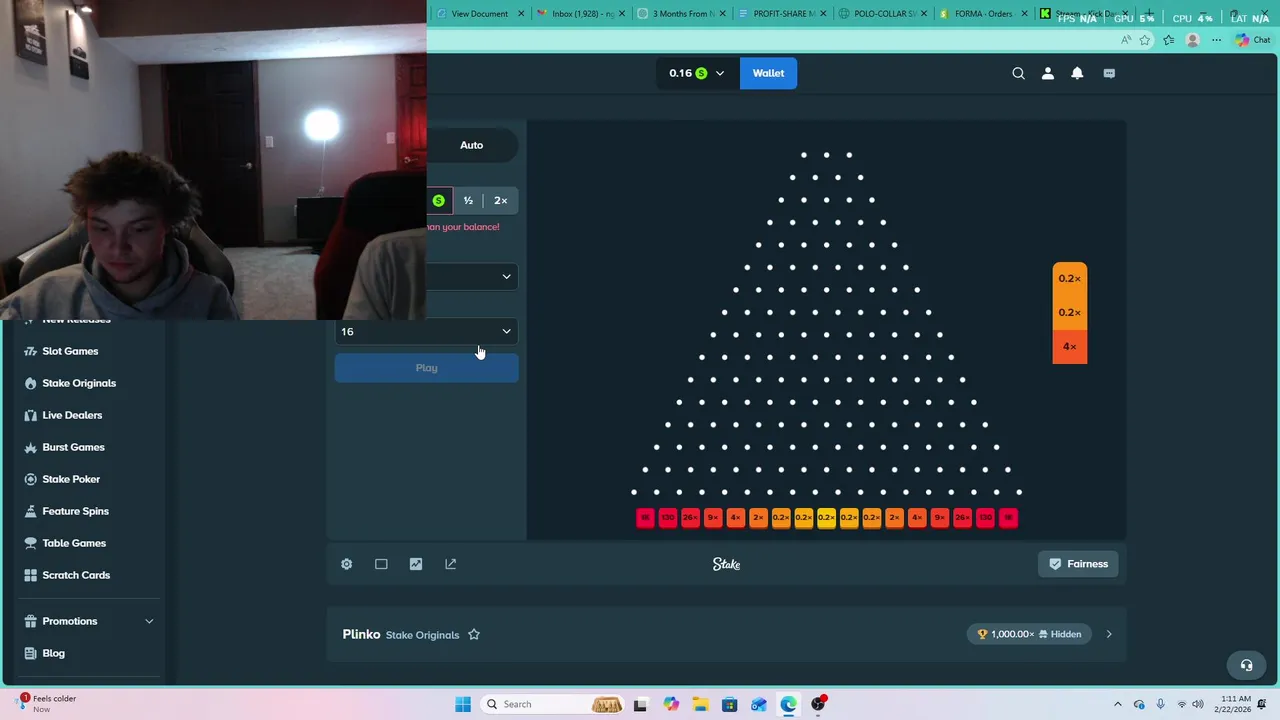Open the browser read aloud icon
The width and height of the screenshot is (1280, 720).
tap(1126, 40)
